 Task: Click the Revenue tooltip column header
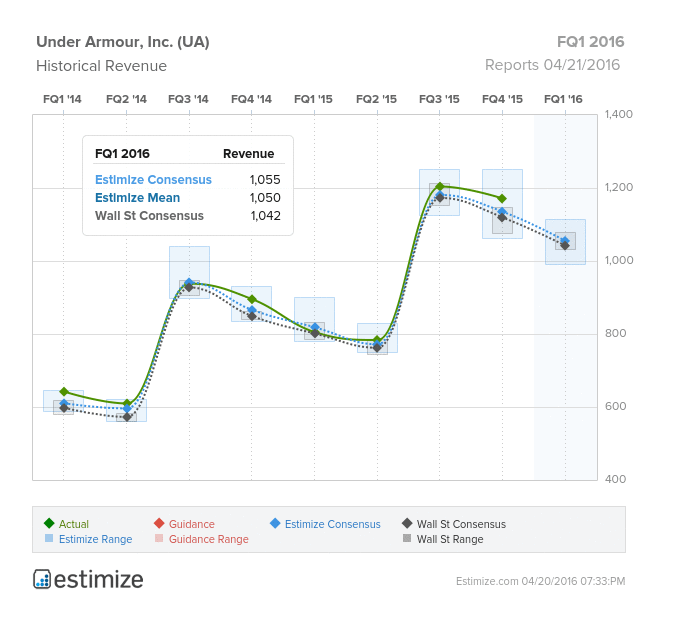click(248, 154)
